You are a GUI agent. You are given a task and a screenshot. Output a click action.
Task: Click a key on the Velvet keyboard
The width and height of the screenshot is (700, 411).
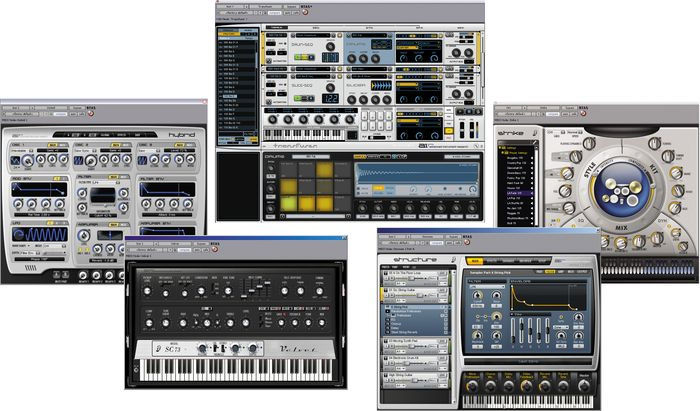(237, 369)
